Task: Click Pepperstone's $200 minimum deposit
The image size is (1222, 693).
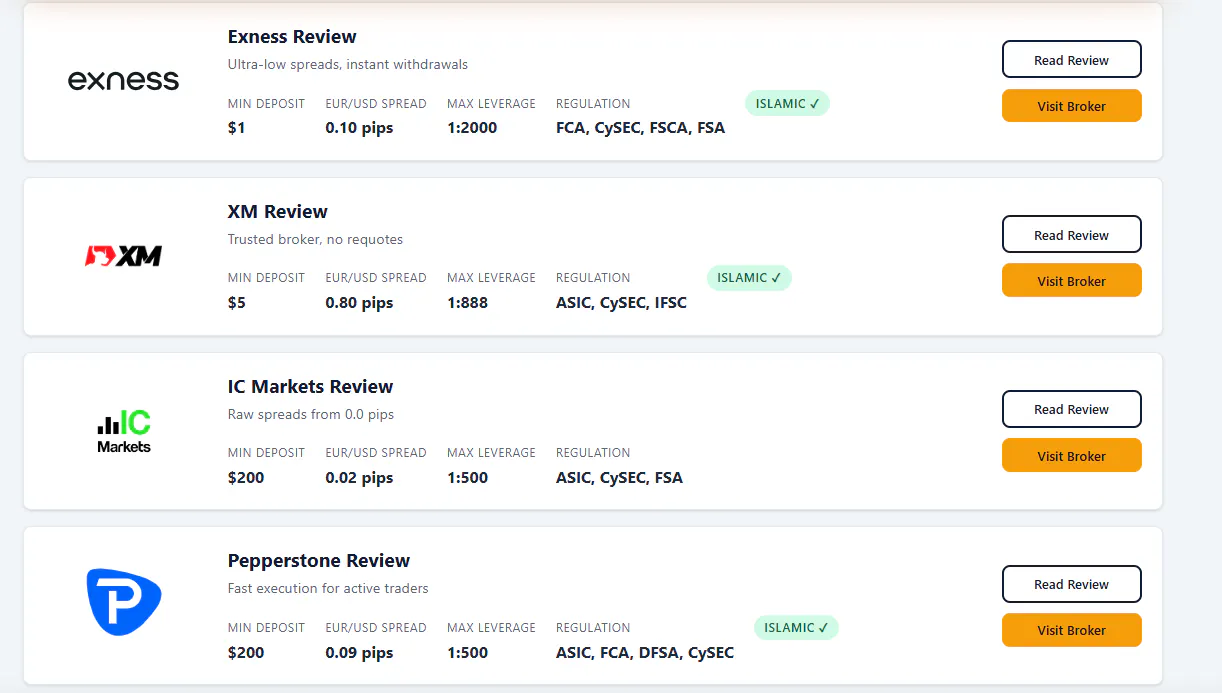Action: click(246, 653)
